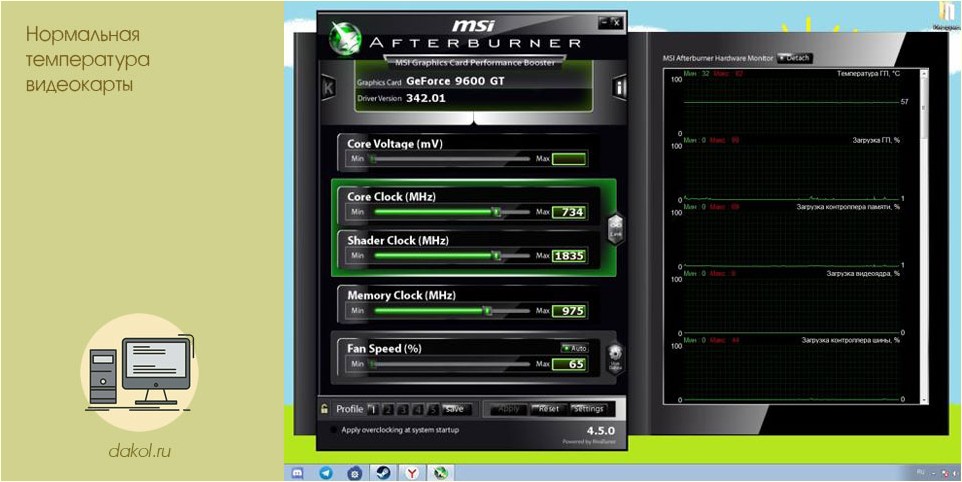Select profile slot 2
Viewport: 962px width, 482px height.
click(x=388, y=409)
